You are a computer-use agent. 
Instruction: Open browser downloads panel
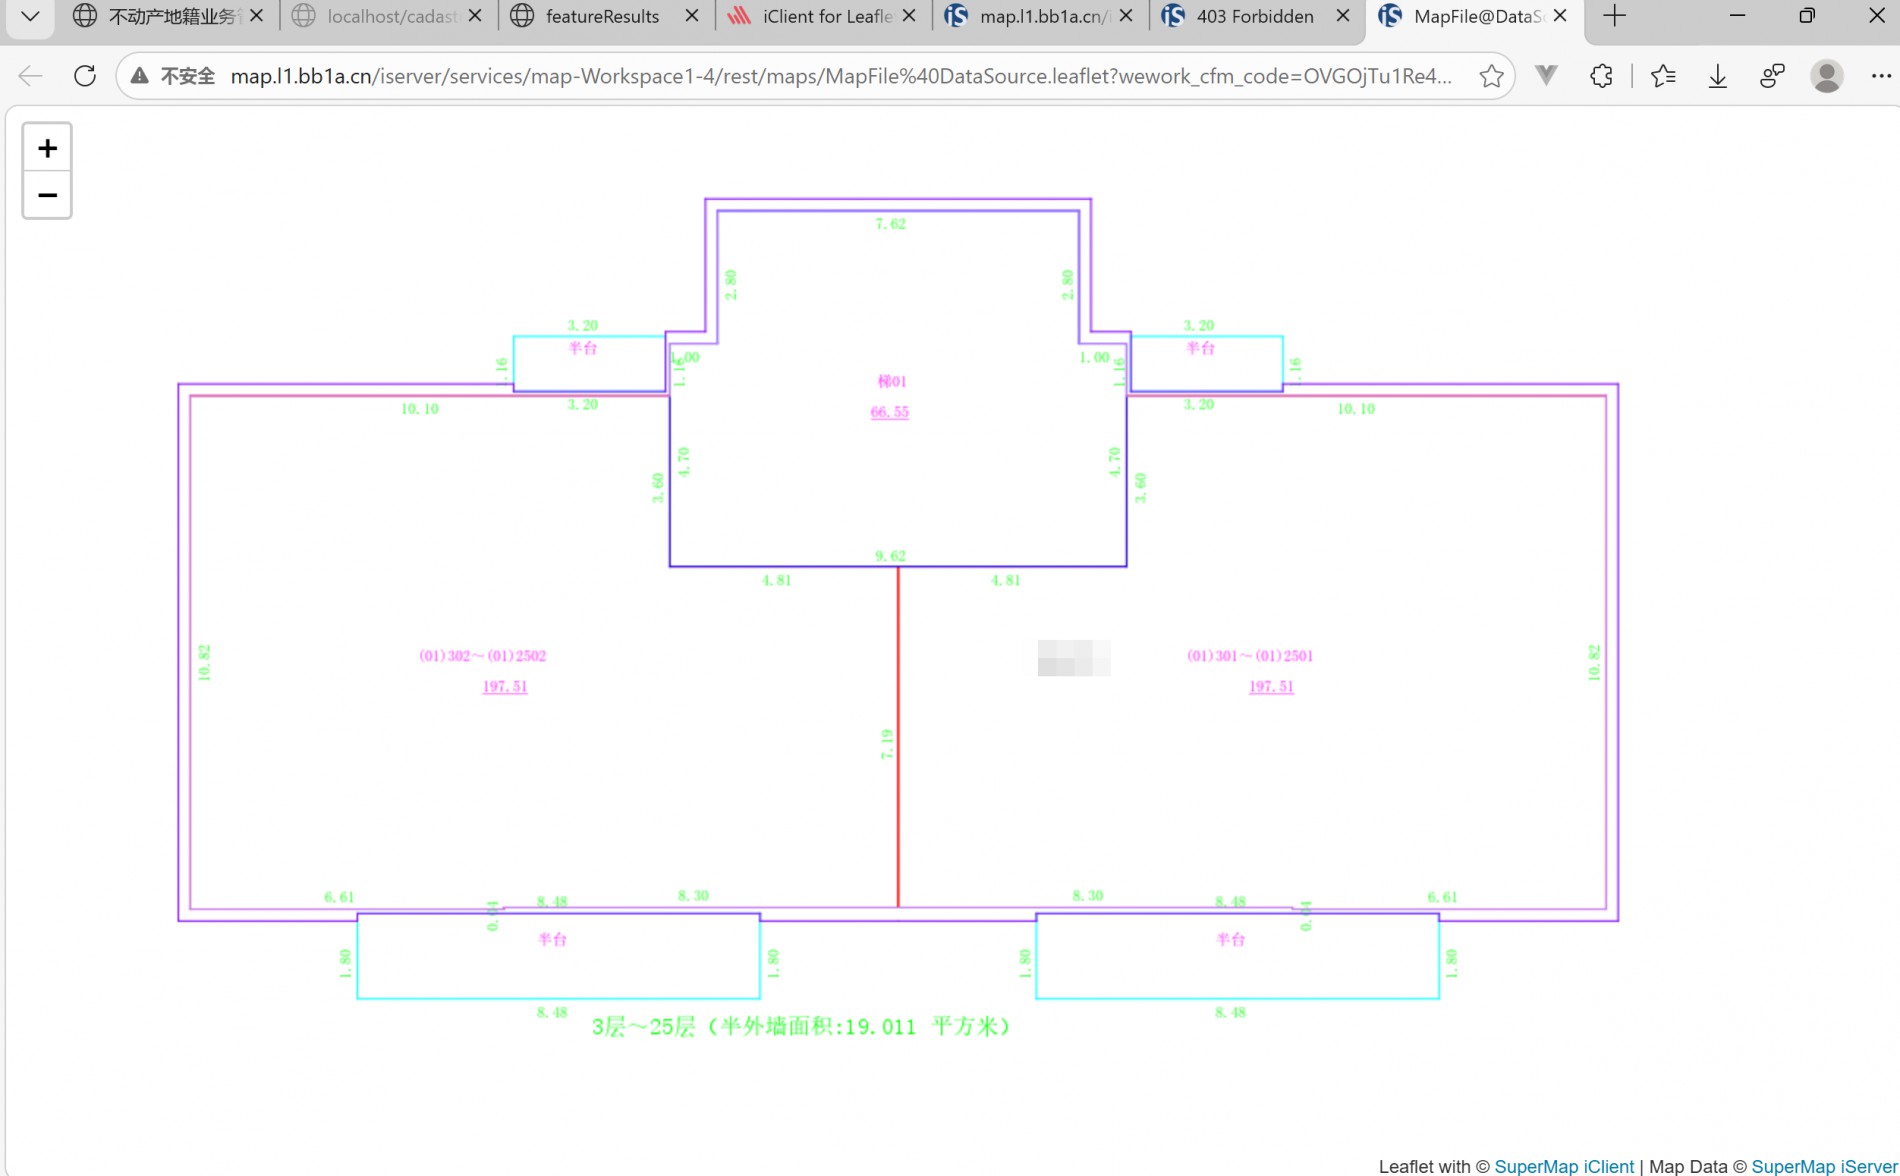tap(1717, 76)
